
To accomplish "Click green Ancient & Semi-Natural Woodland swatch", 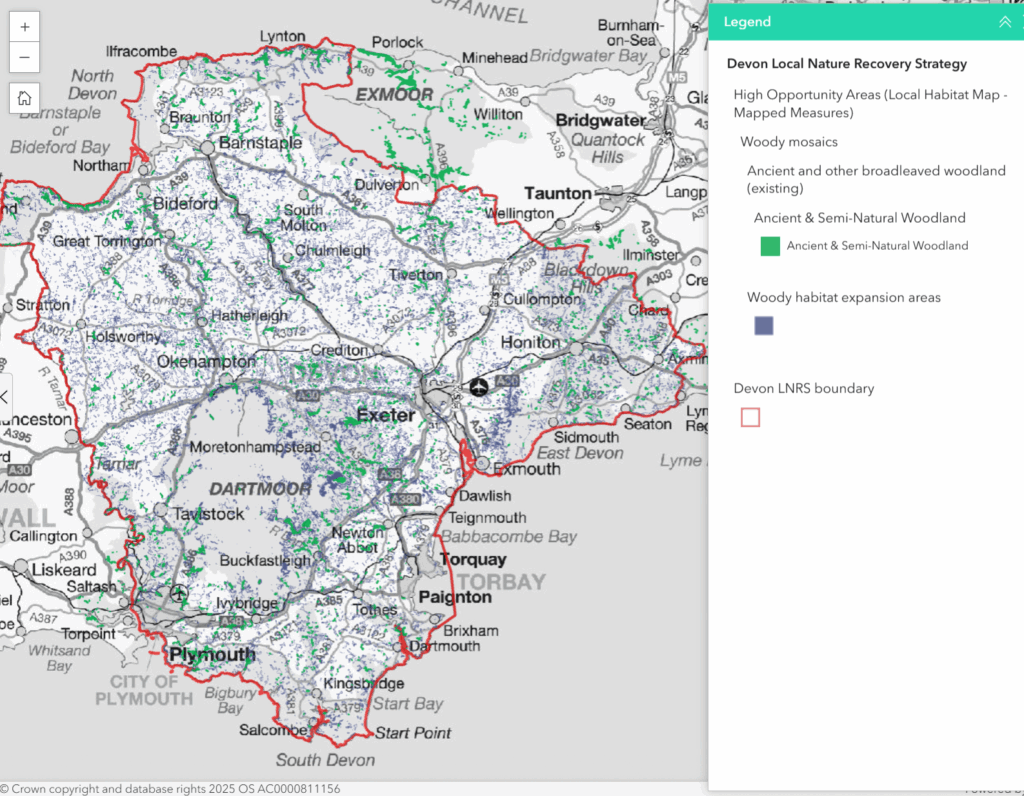I will point(770,246).
